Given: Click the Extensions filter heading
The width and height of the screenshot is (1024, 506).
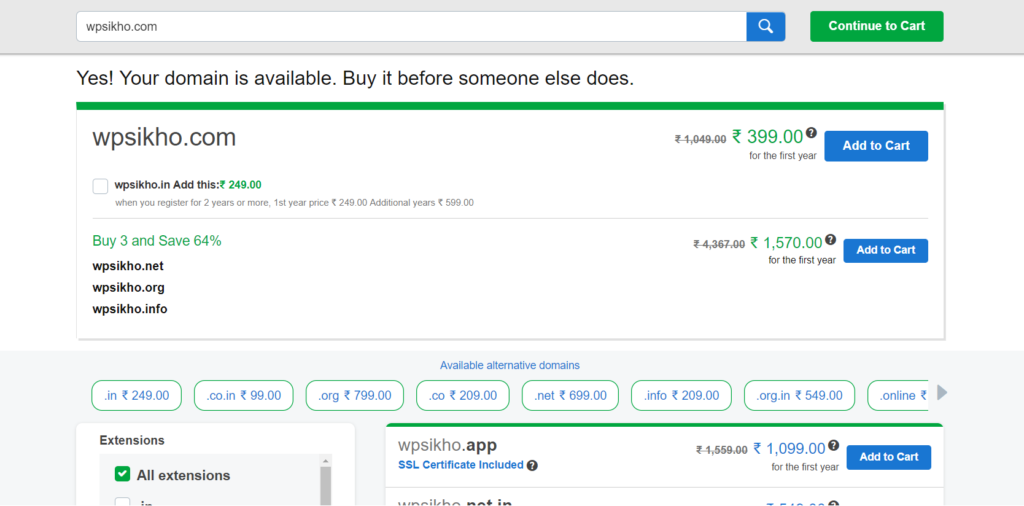Looking at the screenshot, I should (x=132, y=441).
